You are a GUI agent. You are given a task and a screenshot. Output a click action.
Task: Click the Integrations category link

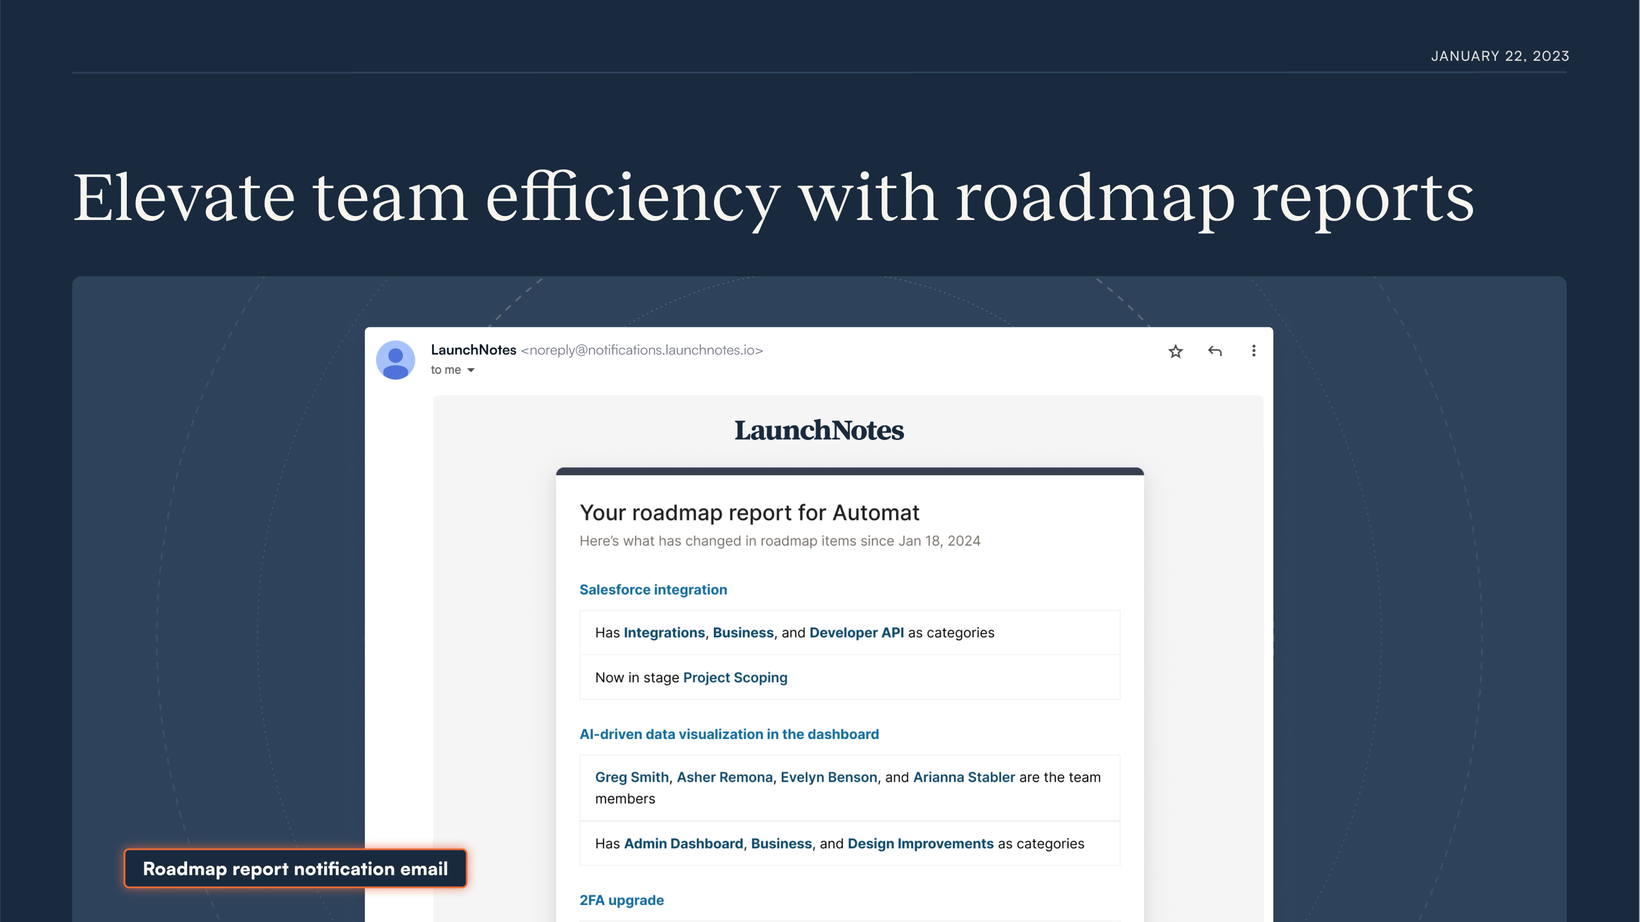click(664, 633)
